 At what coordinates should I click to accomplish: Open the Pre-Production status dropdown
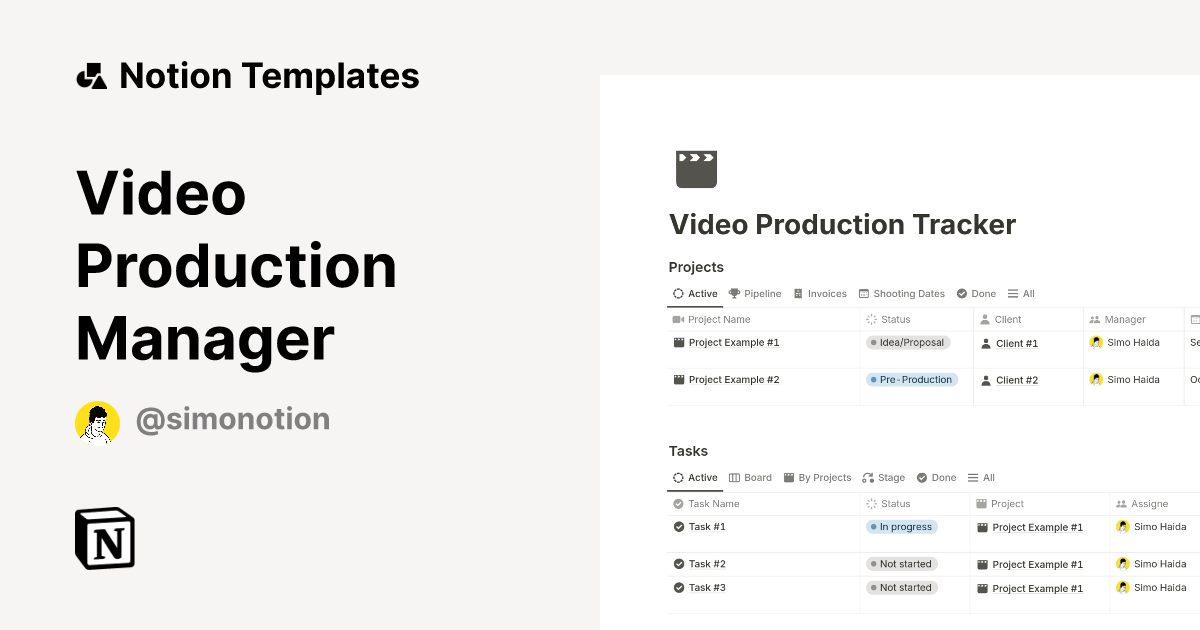point(910,379)
